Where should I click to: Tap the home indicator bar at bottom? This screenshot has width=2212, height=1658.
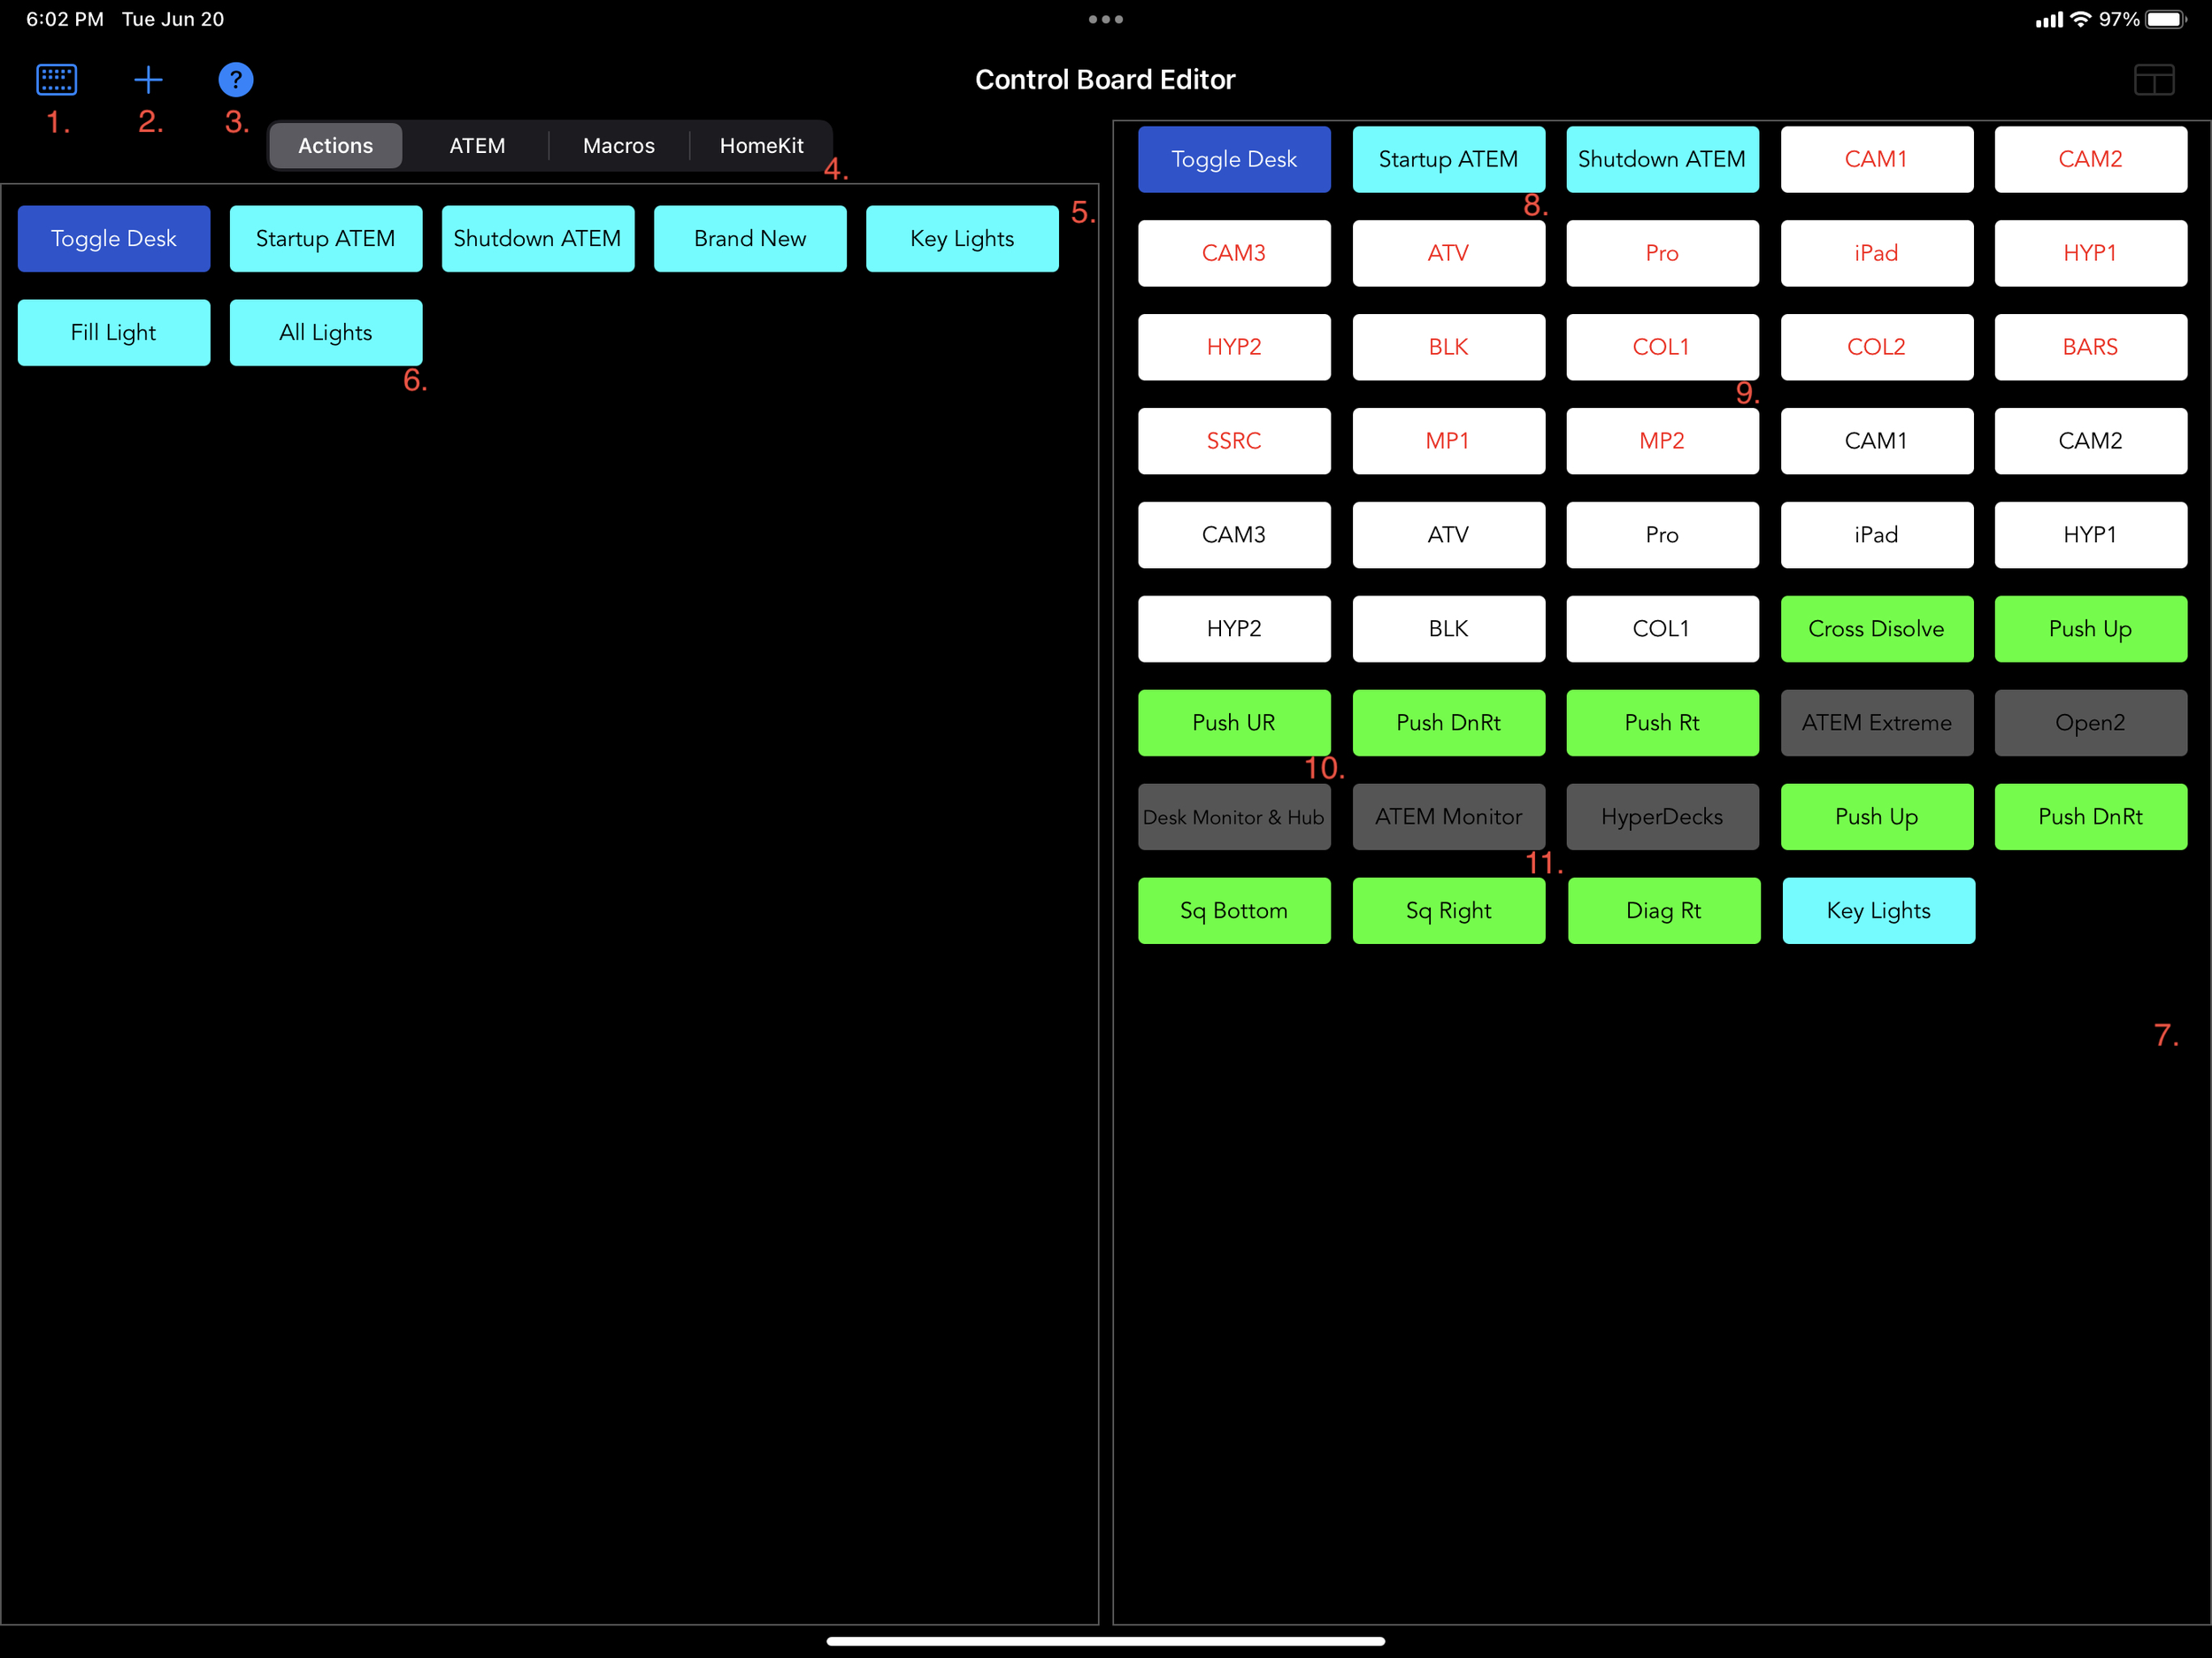pos(1105,1641)
